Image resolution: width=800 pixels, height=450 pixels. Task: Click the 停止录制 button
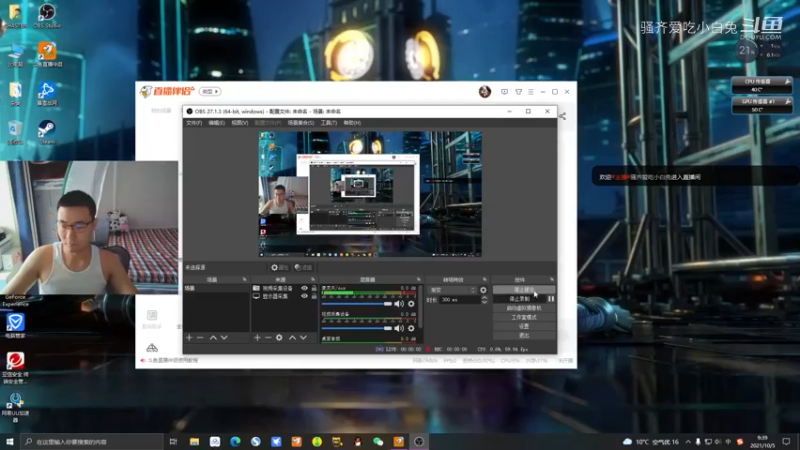pos(519,299)
